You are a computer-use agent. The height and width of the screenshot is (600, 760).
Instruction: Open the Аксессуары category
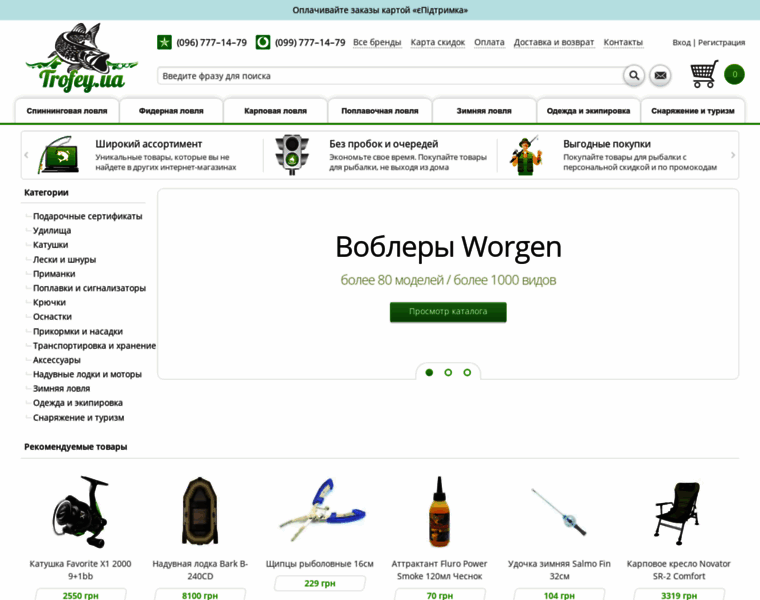57,360
